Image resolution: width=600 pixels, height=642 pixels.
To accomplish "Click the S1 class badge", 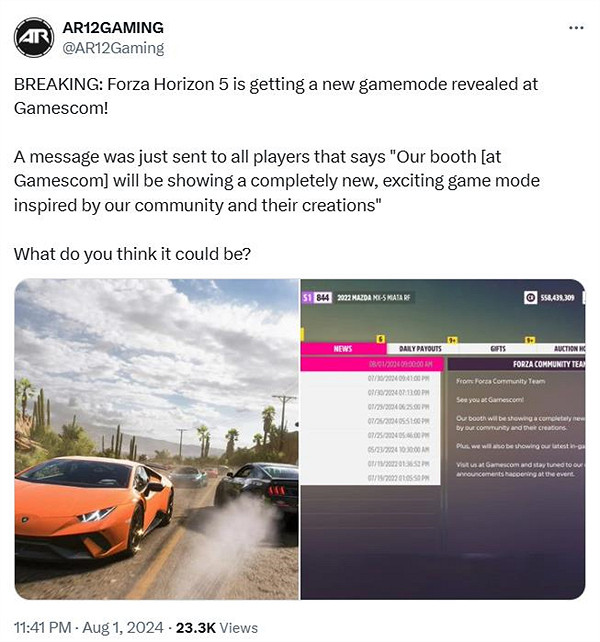I will (308, 298).
